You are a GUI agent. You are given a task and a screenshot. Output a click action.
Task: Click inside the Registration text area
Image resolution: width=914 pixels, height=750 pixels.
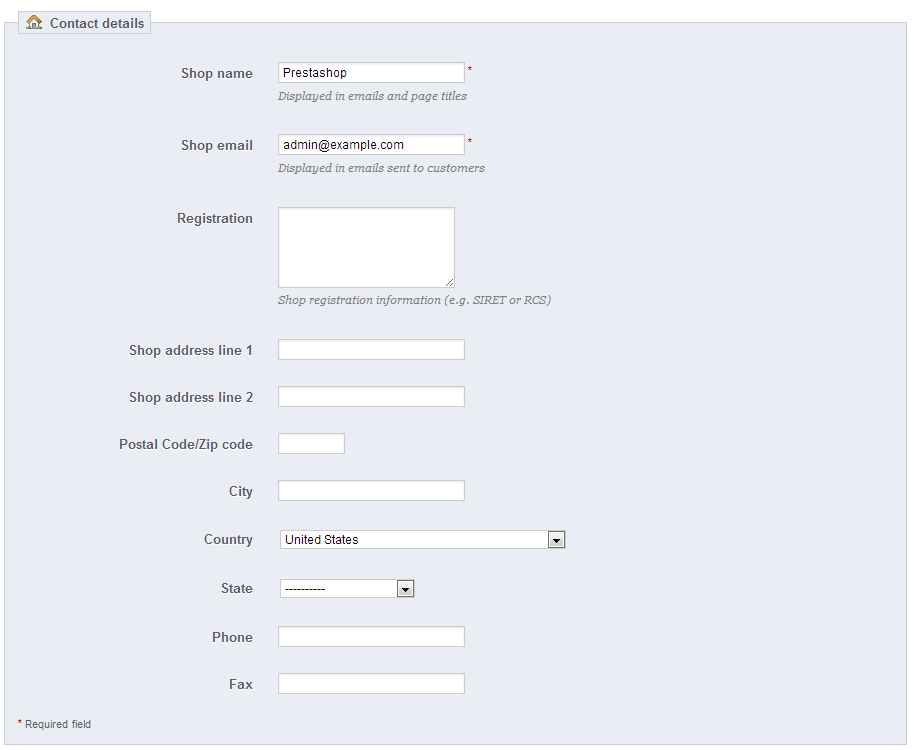tap(366, 247)
